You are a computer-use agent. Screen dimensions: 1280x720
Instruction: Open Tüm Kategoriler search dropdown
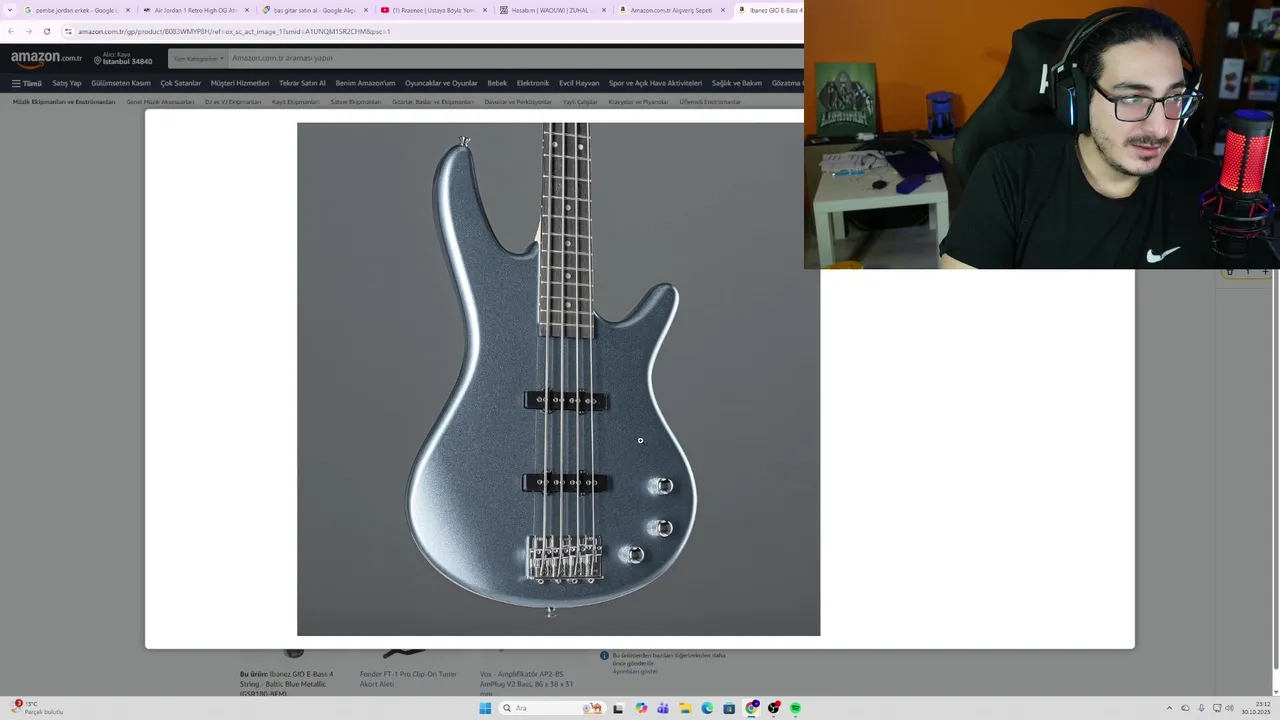tap(198, 58)
